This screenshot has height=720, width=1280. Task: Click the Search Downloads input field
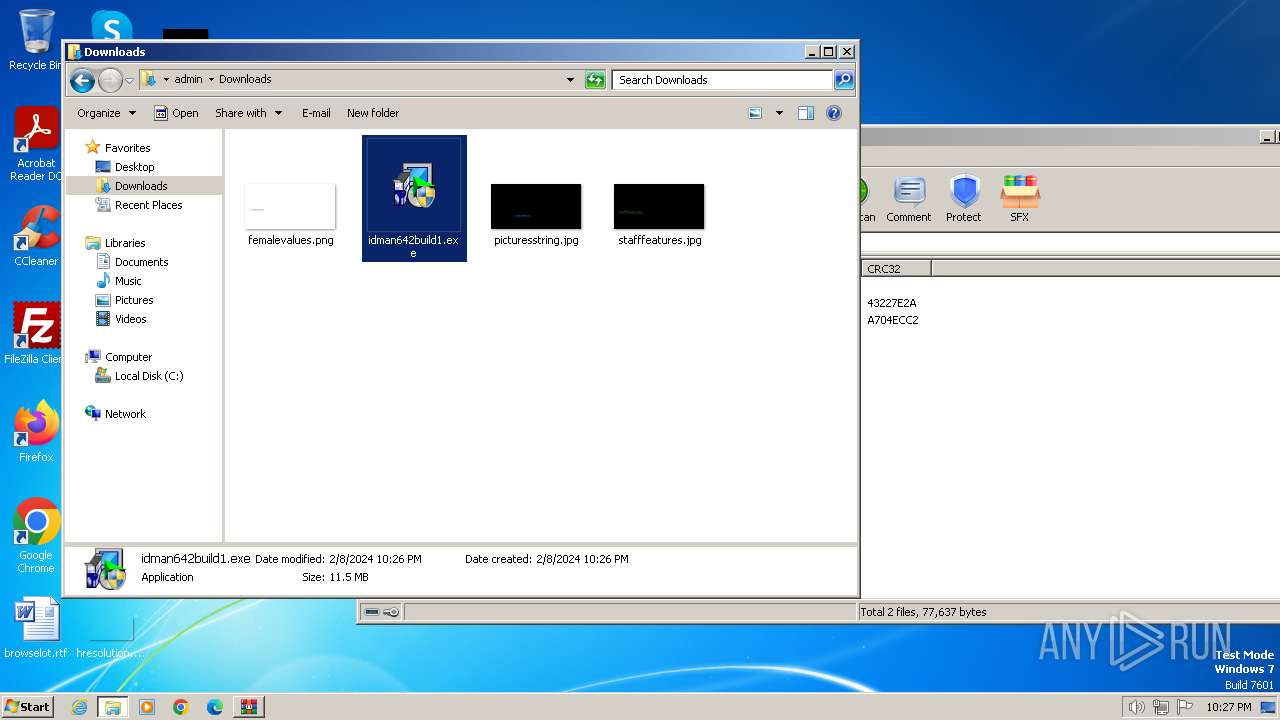pos(723,80)
